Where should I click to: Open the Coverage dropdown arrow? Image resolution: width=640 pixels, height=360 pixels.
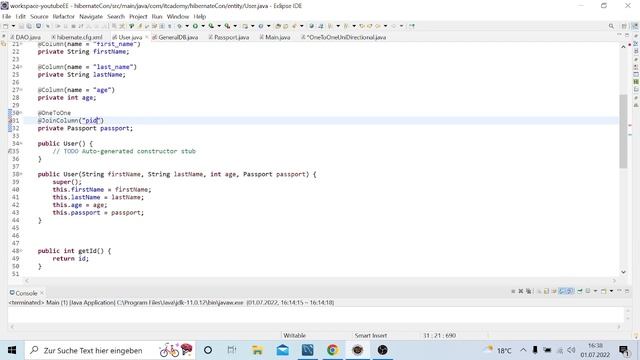coord(219,26)
